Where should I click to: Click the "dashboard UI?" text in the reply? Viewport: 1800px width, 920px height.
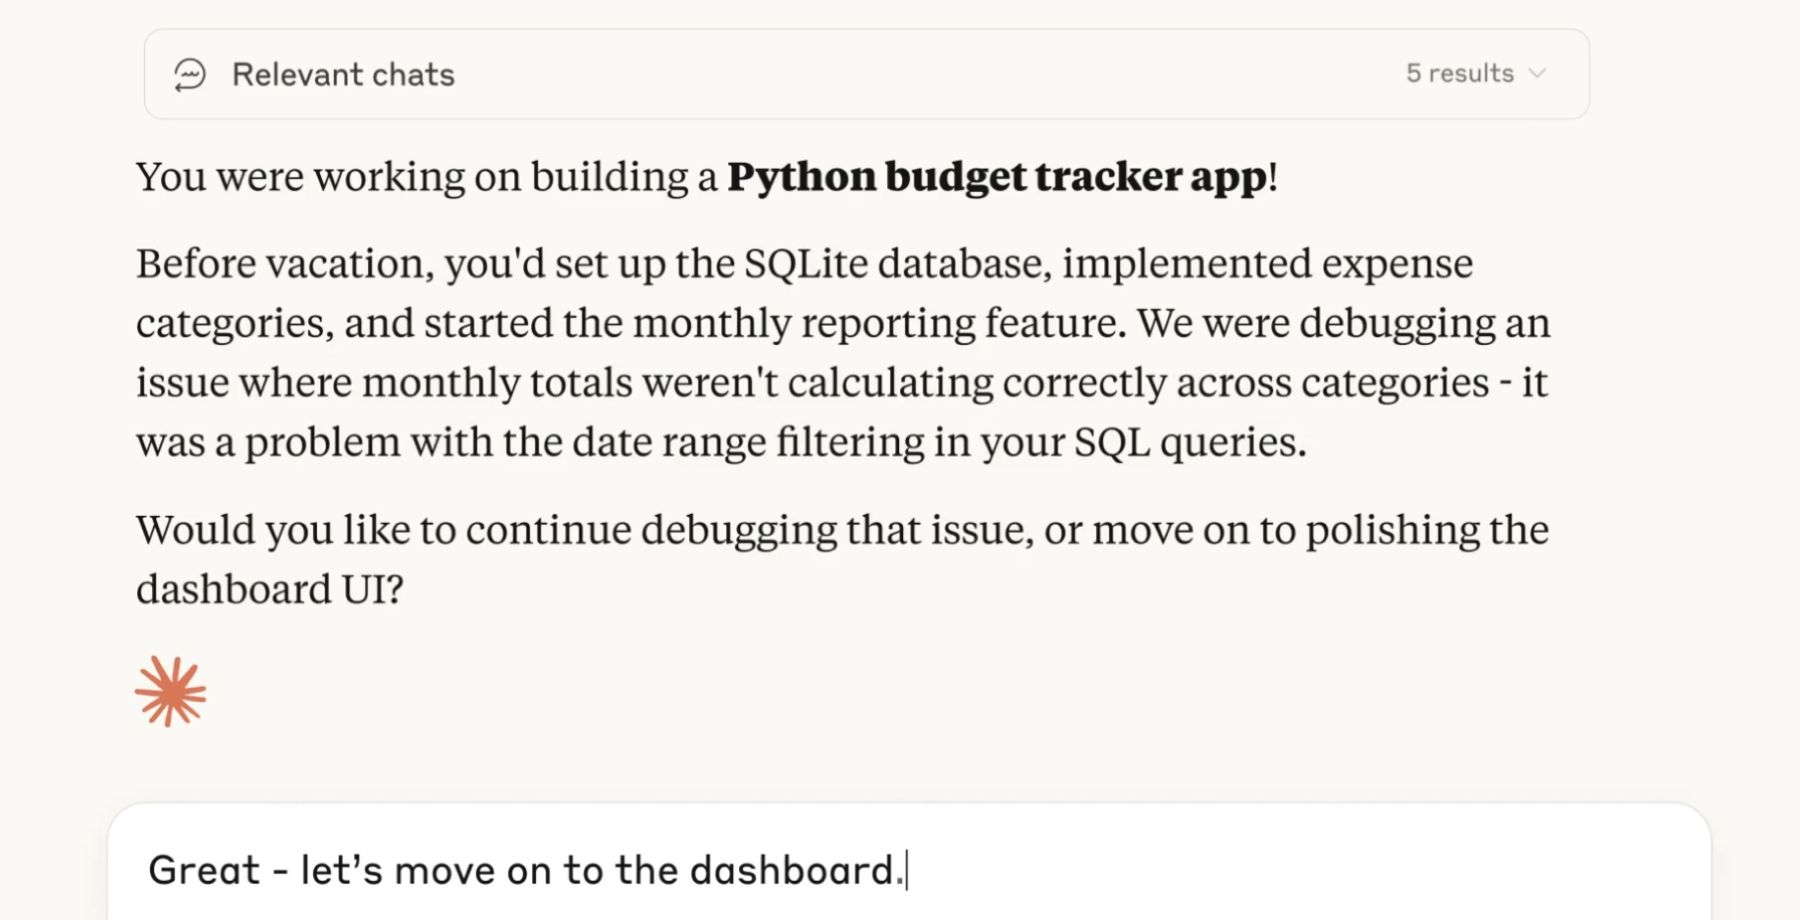[x=270, y=589]
